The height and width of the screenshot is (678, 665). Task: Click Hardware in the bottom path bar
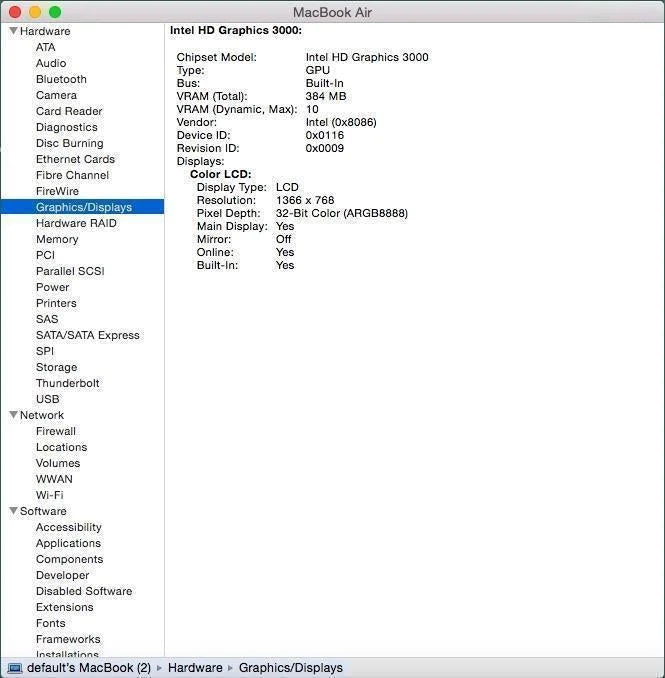click(195, 667)
